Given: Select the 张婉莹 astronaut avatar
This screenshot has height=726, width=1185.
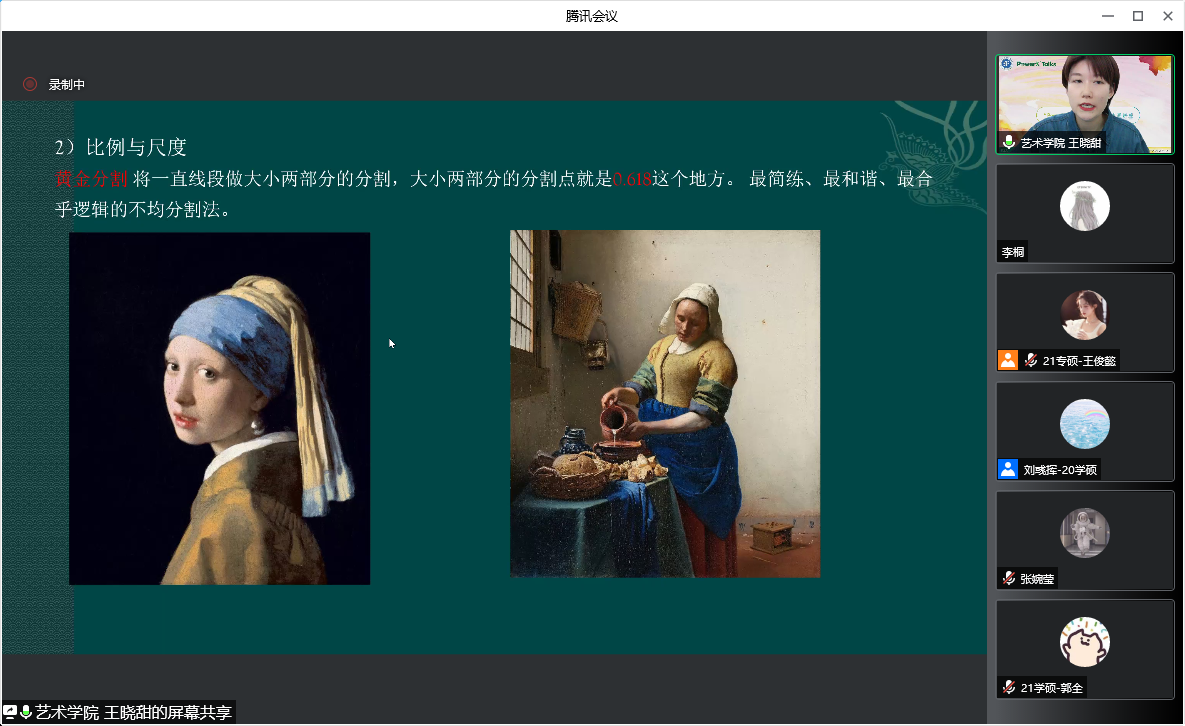Looking at the screenshot, I should click(x=1084, y=533).
